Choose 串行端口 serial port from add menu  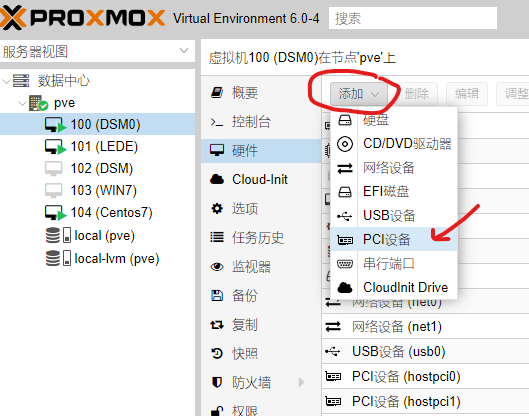pyautogui.click(x=394, y=264)
